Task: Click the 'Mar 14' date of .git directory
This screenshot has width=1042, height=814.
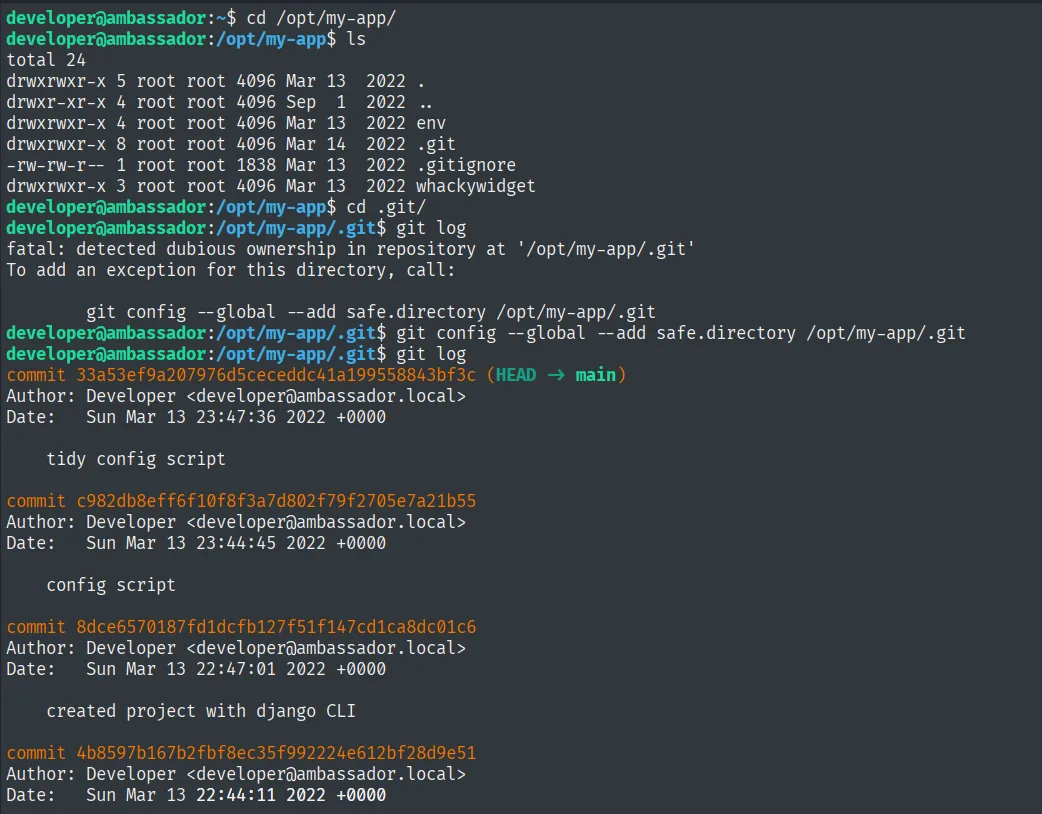Action: 316,144
